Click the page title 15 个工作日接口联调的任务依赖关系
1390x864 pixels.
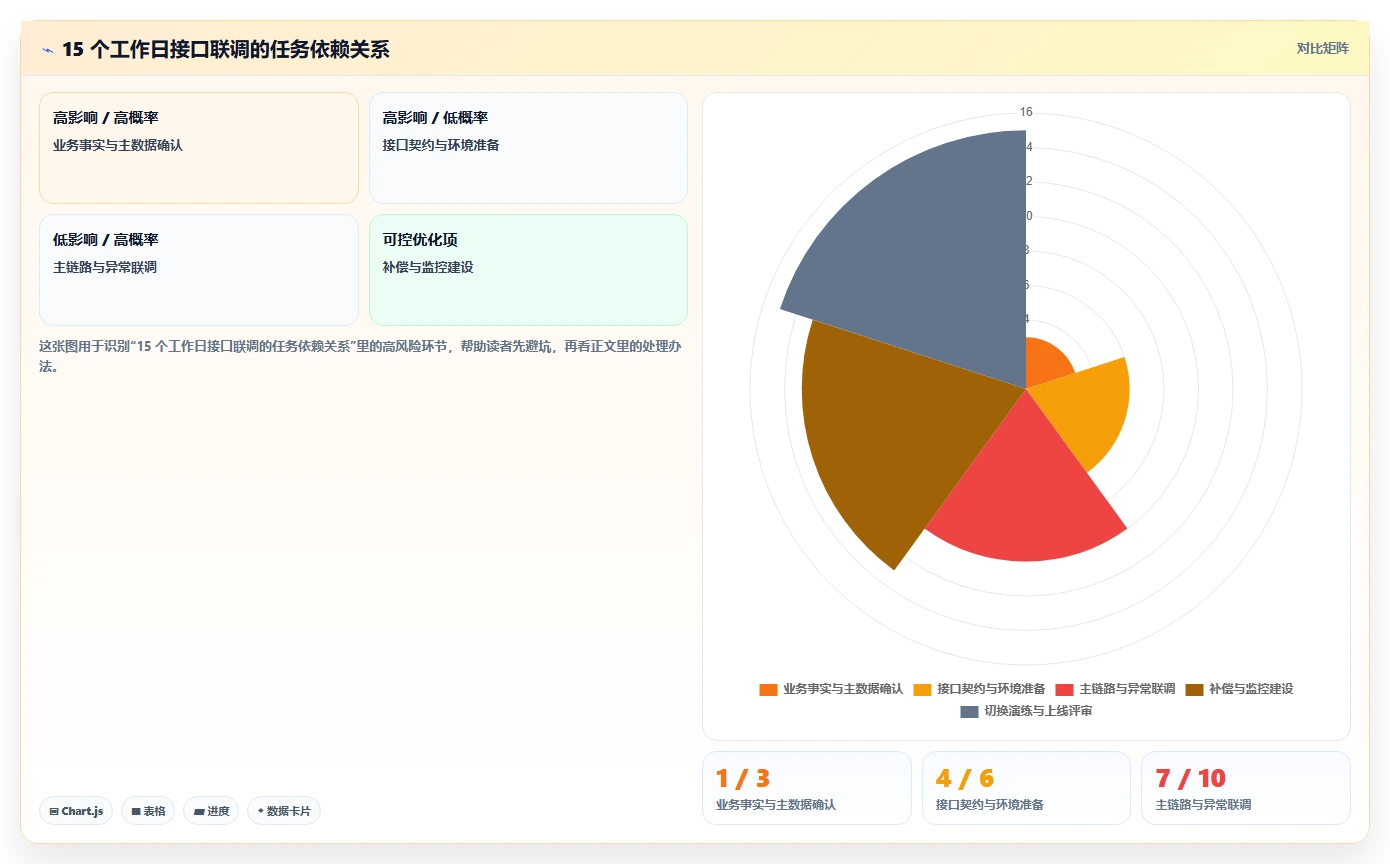[x=226, y=49]
